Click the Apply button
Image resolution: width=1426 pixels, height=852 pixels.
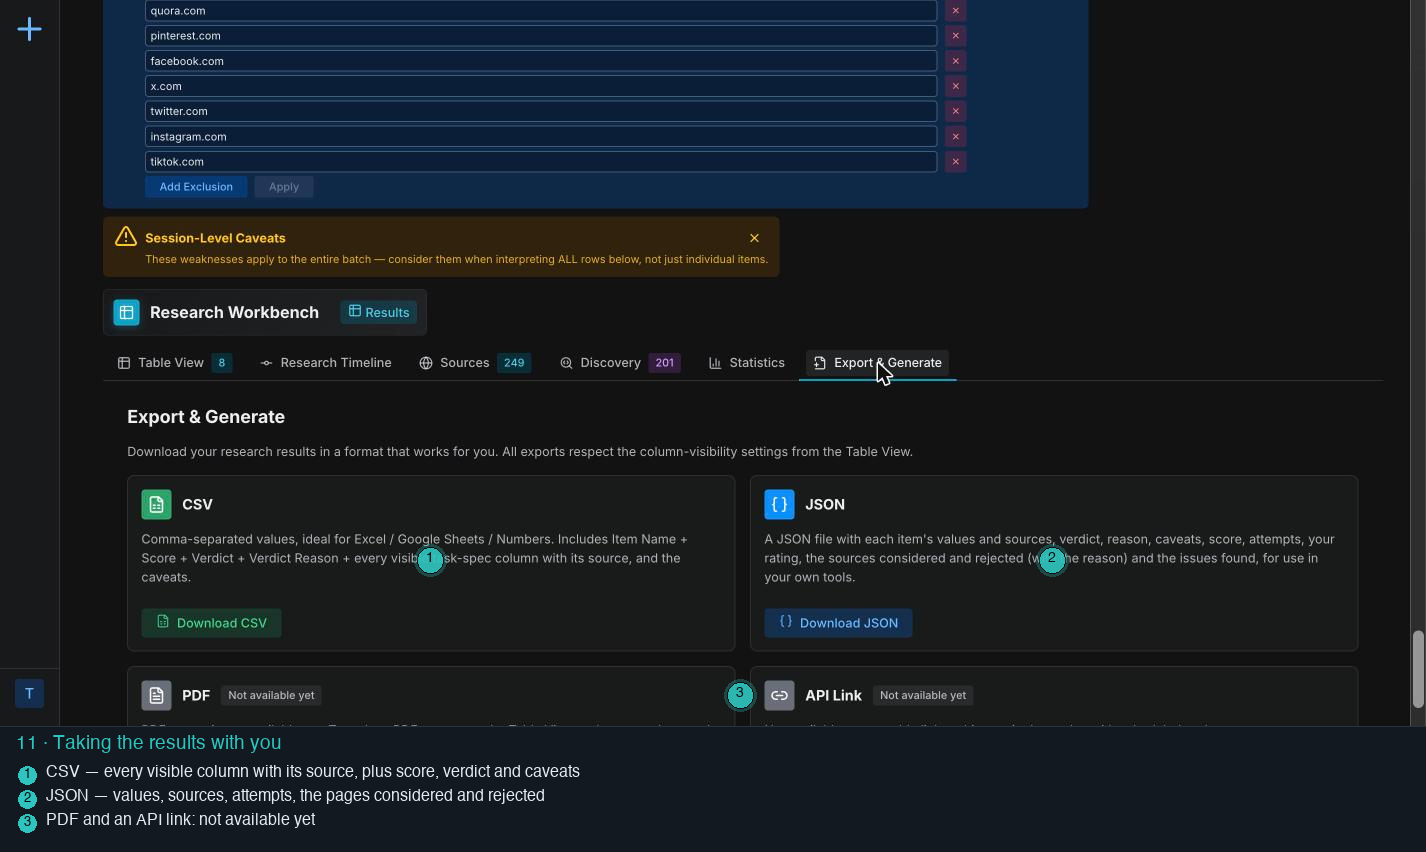click(x=284, y=186)
